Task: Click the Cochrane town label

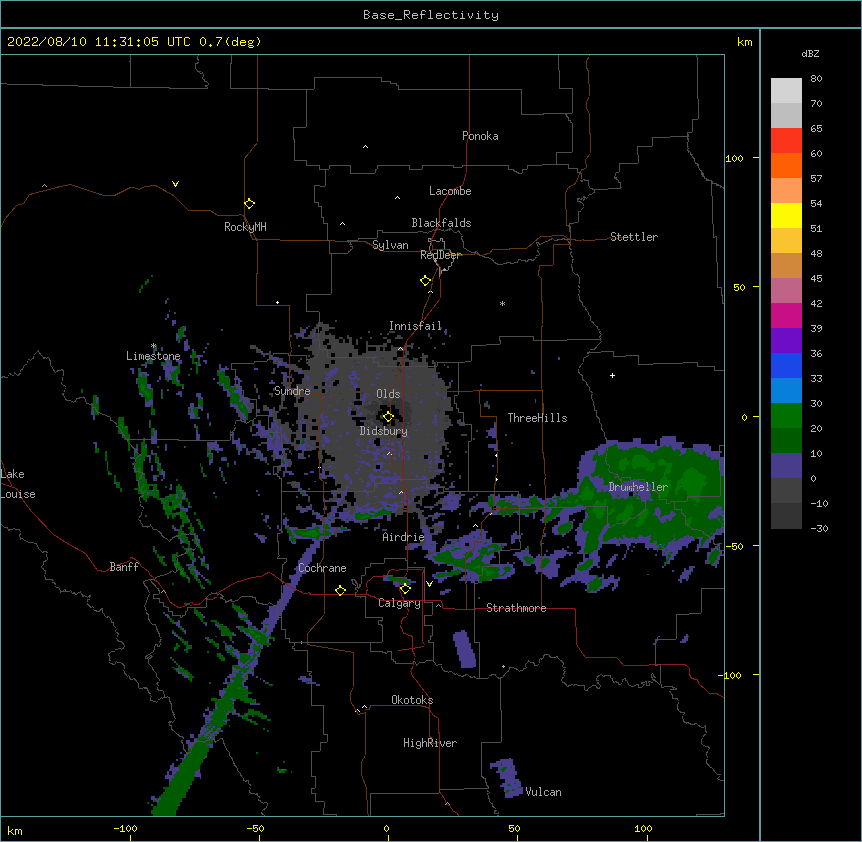Action: tap(322, 568)
